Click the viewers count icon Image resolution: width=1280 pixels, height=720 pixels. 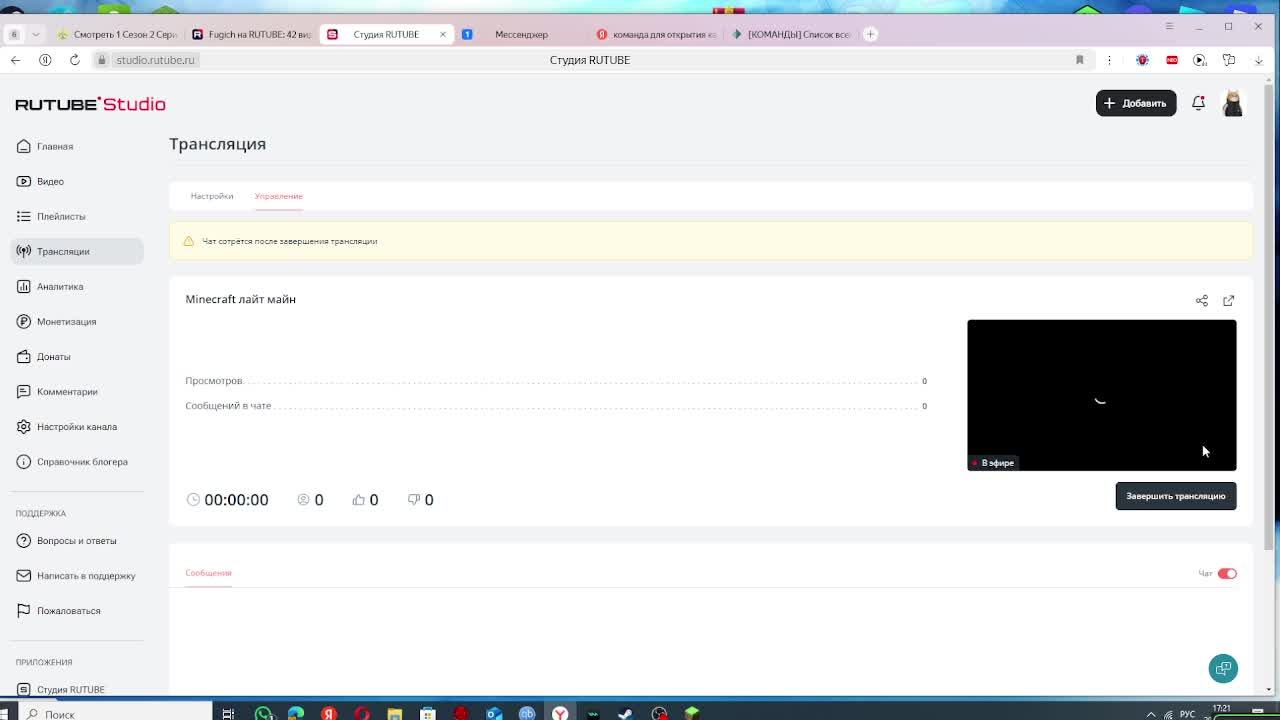click(x=303, y=500)
